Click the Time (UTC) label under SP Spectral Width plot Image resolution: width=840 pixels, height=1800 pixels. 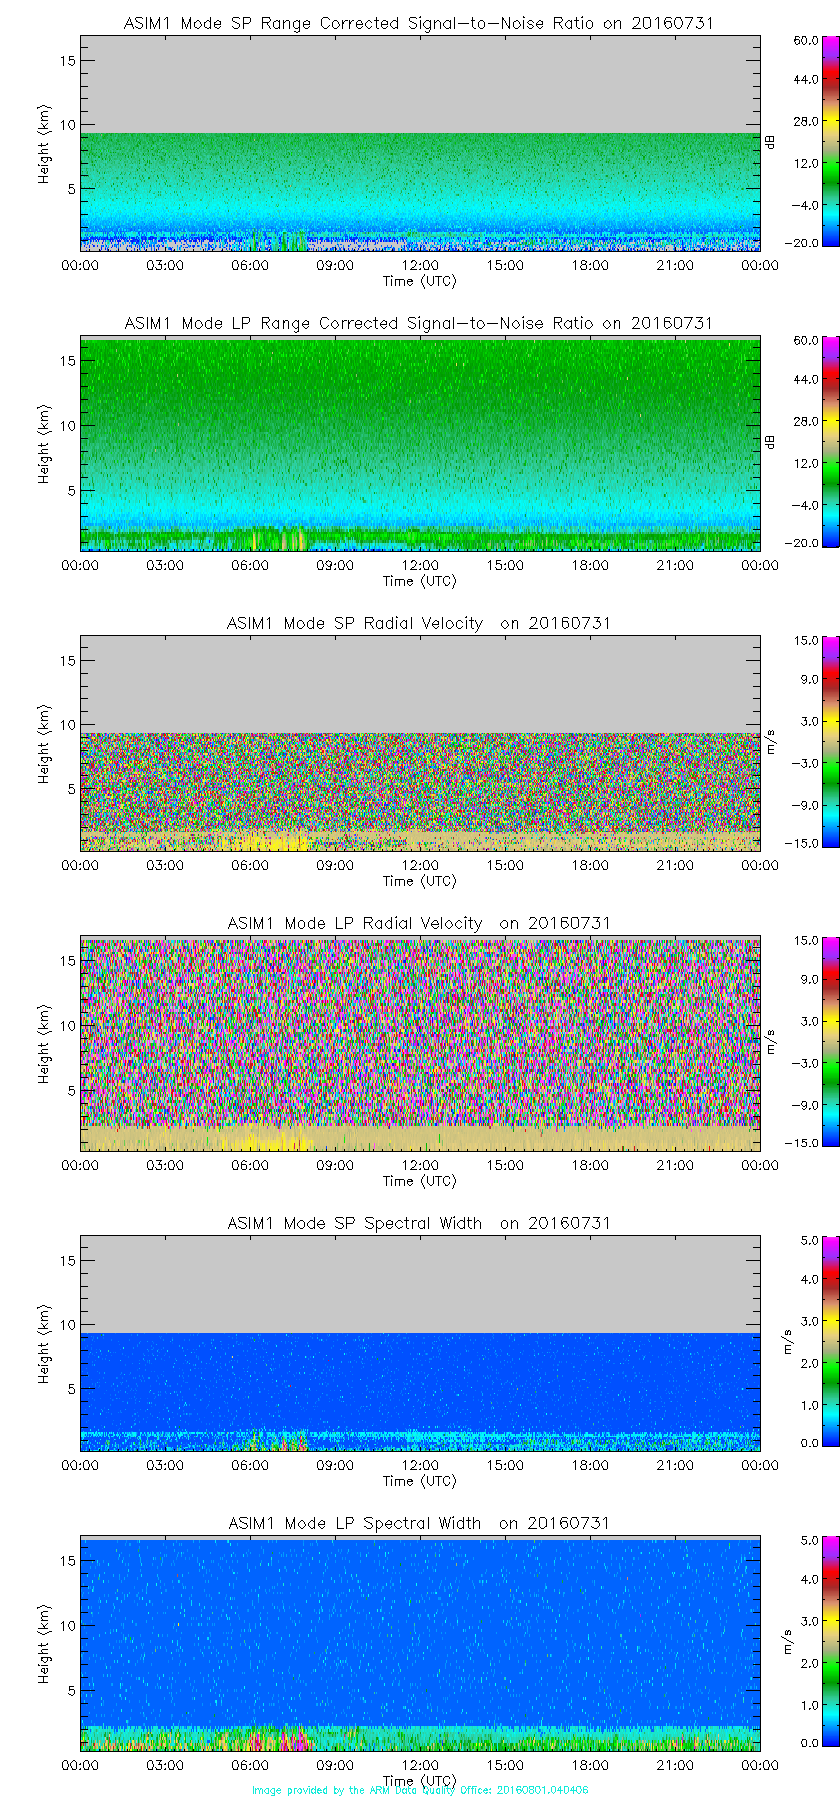(x=420, y=1481)
